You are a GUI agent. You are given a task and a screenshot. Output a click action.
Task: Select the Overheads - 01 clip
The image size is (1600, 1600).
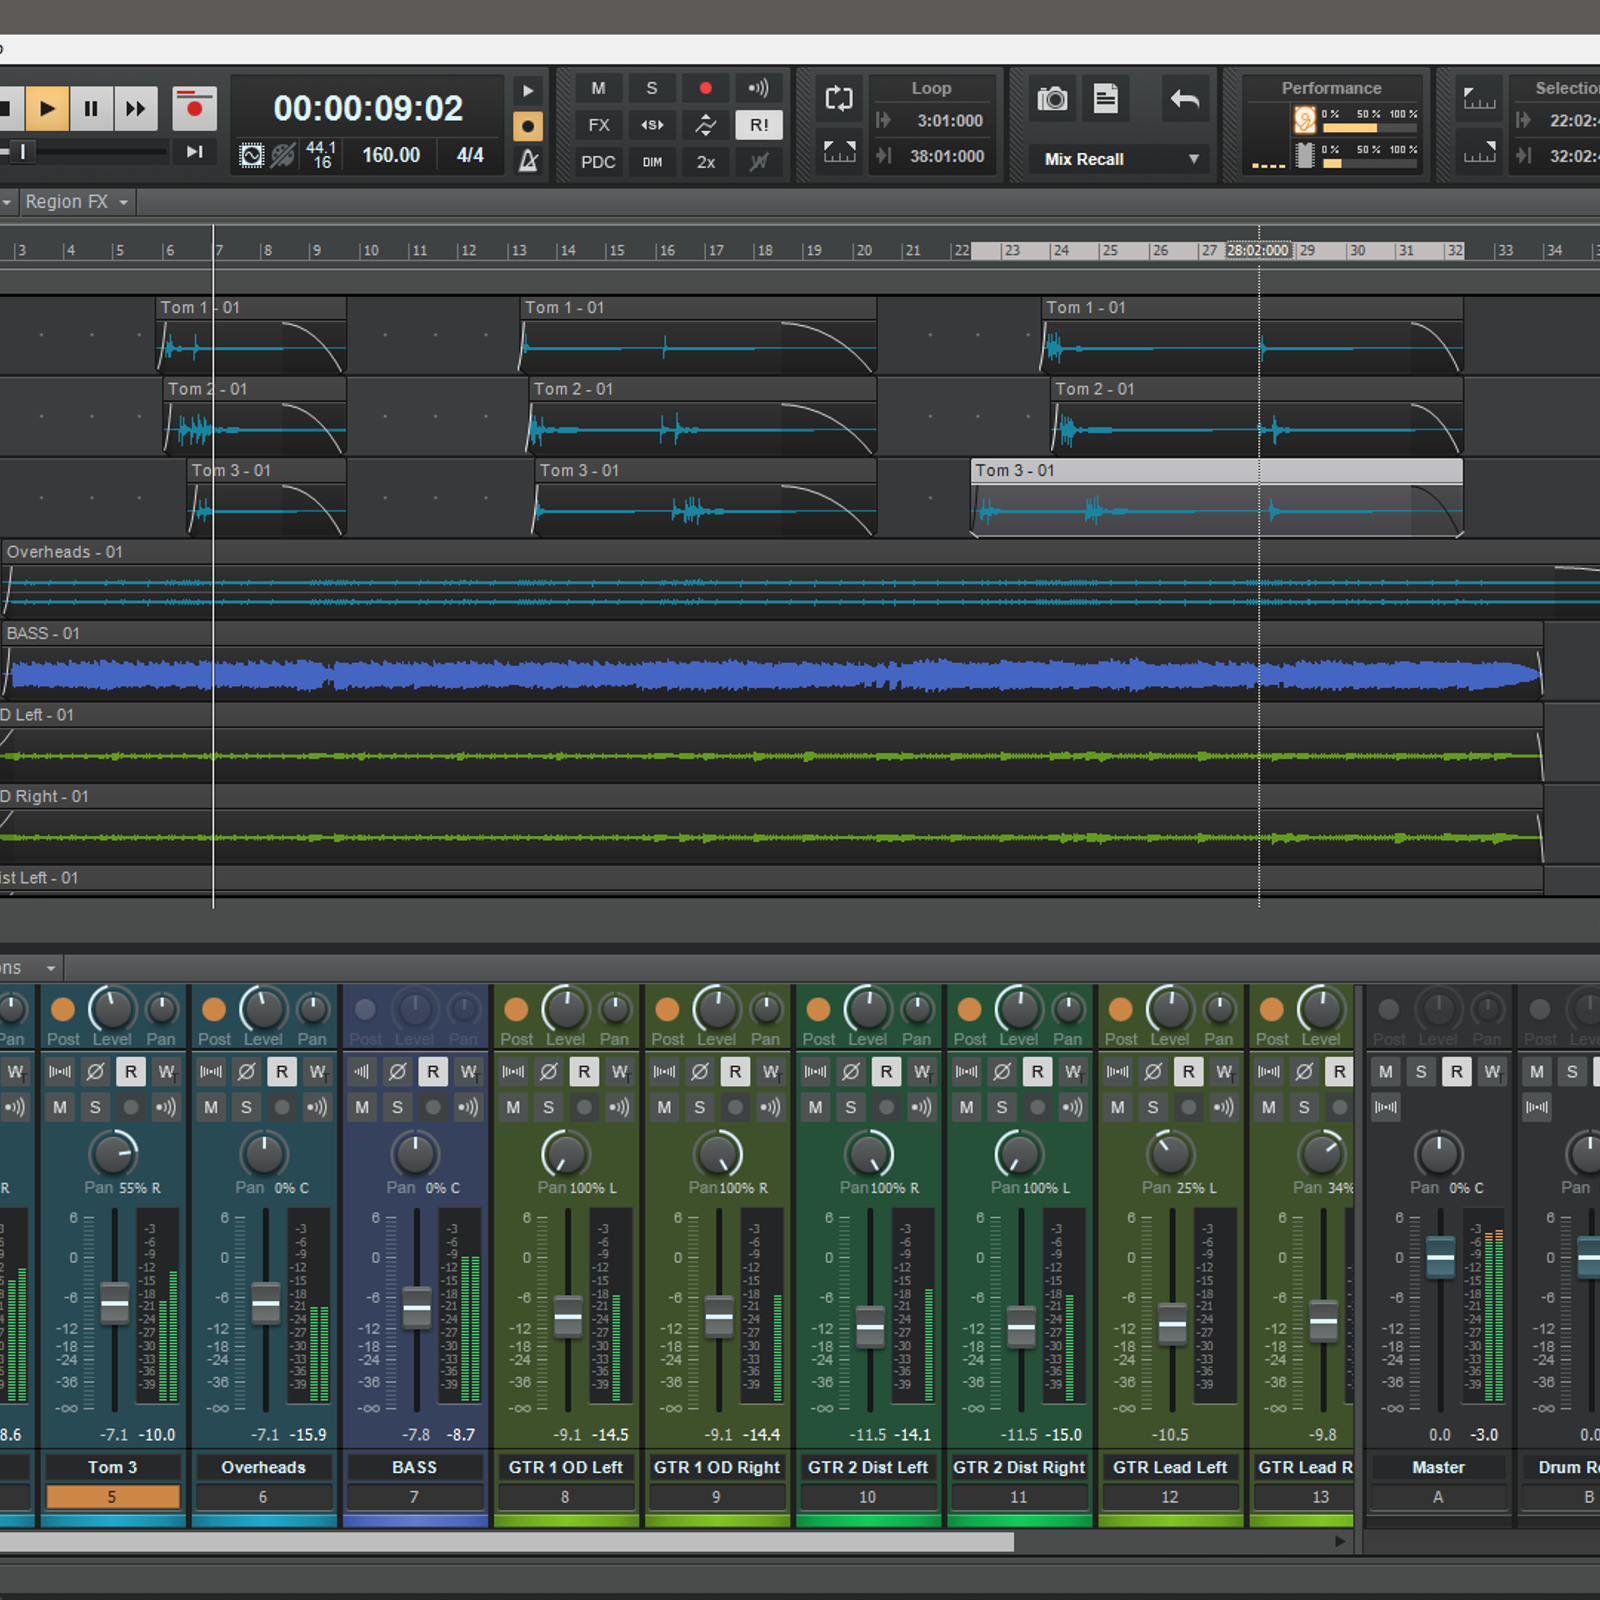(x=800, y=580)
